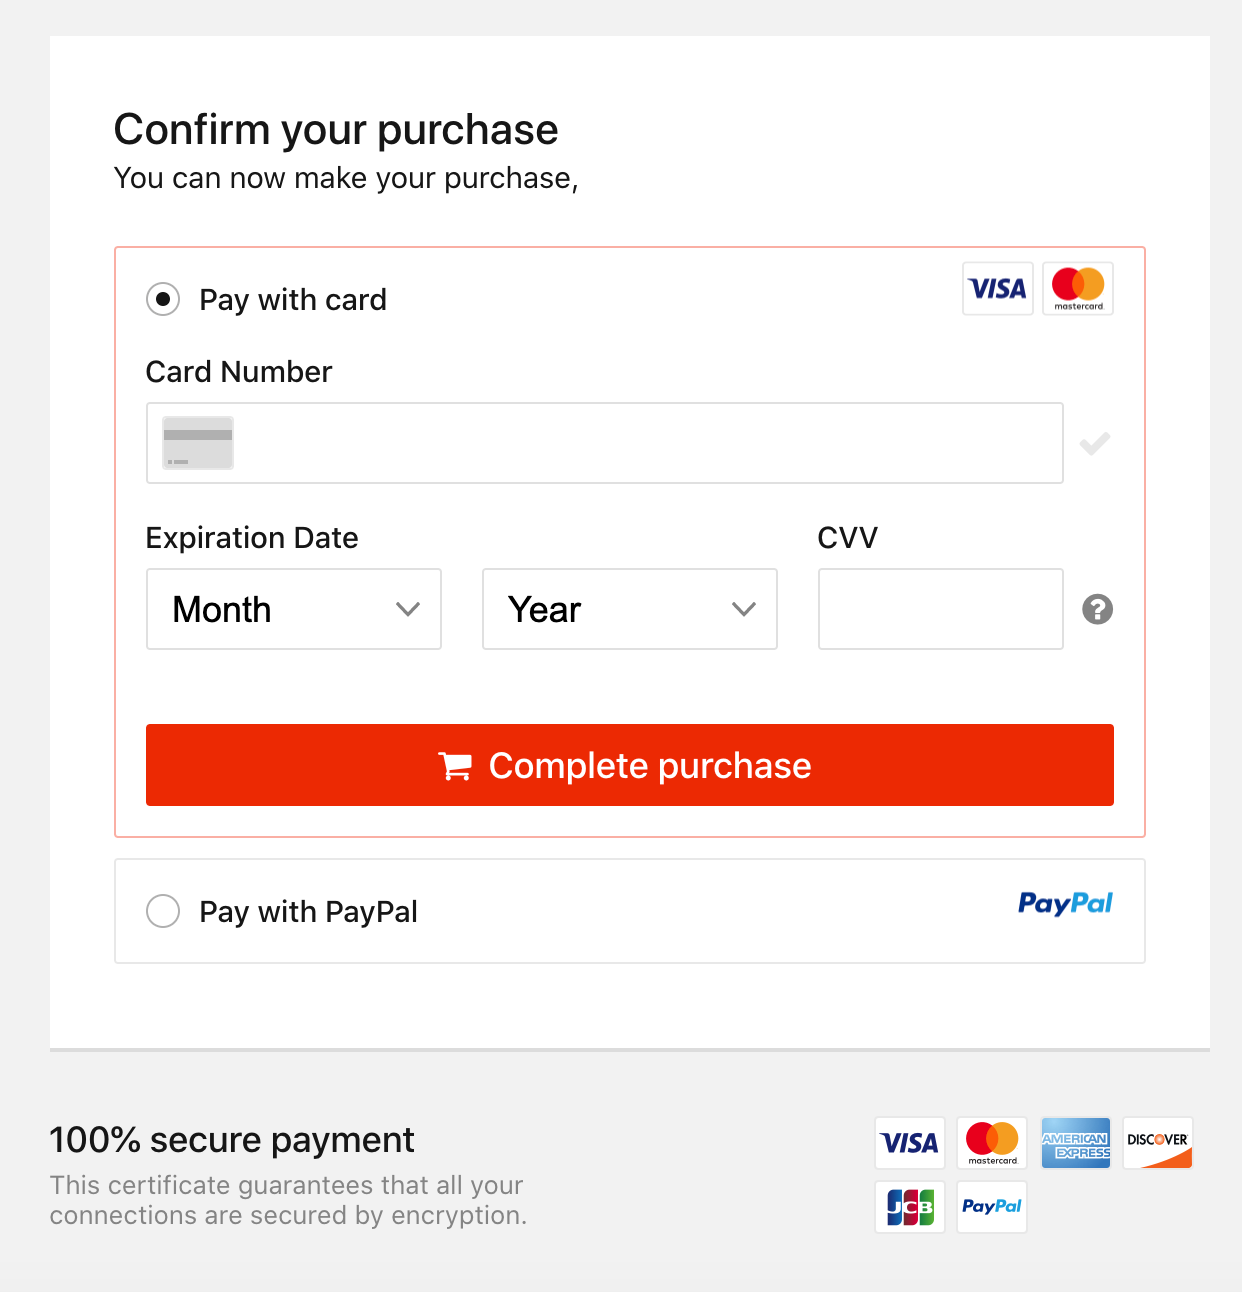The width and height of the screenshot is (1242, 1292).
Task: Click the Pay with PayPal label
Action: click(308, 912)
